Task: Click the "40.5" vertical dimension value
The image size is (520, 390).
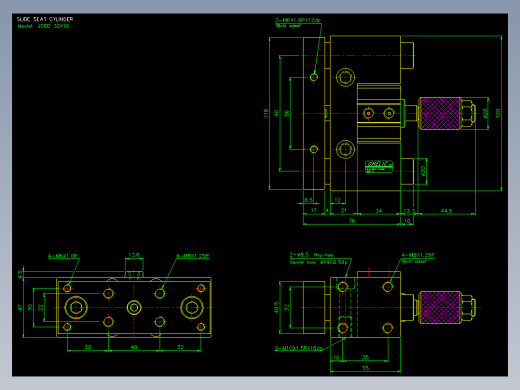Action: (276, 307)
